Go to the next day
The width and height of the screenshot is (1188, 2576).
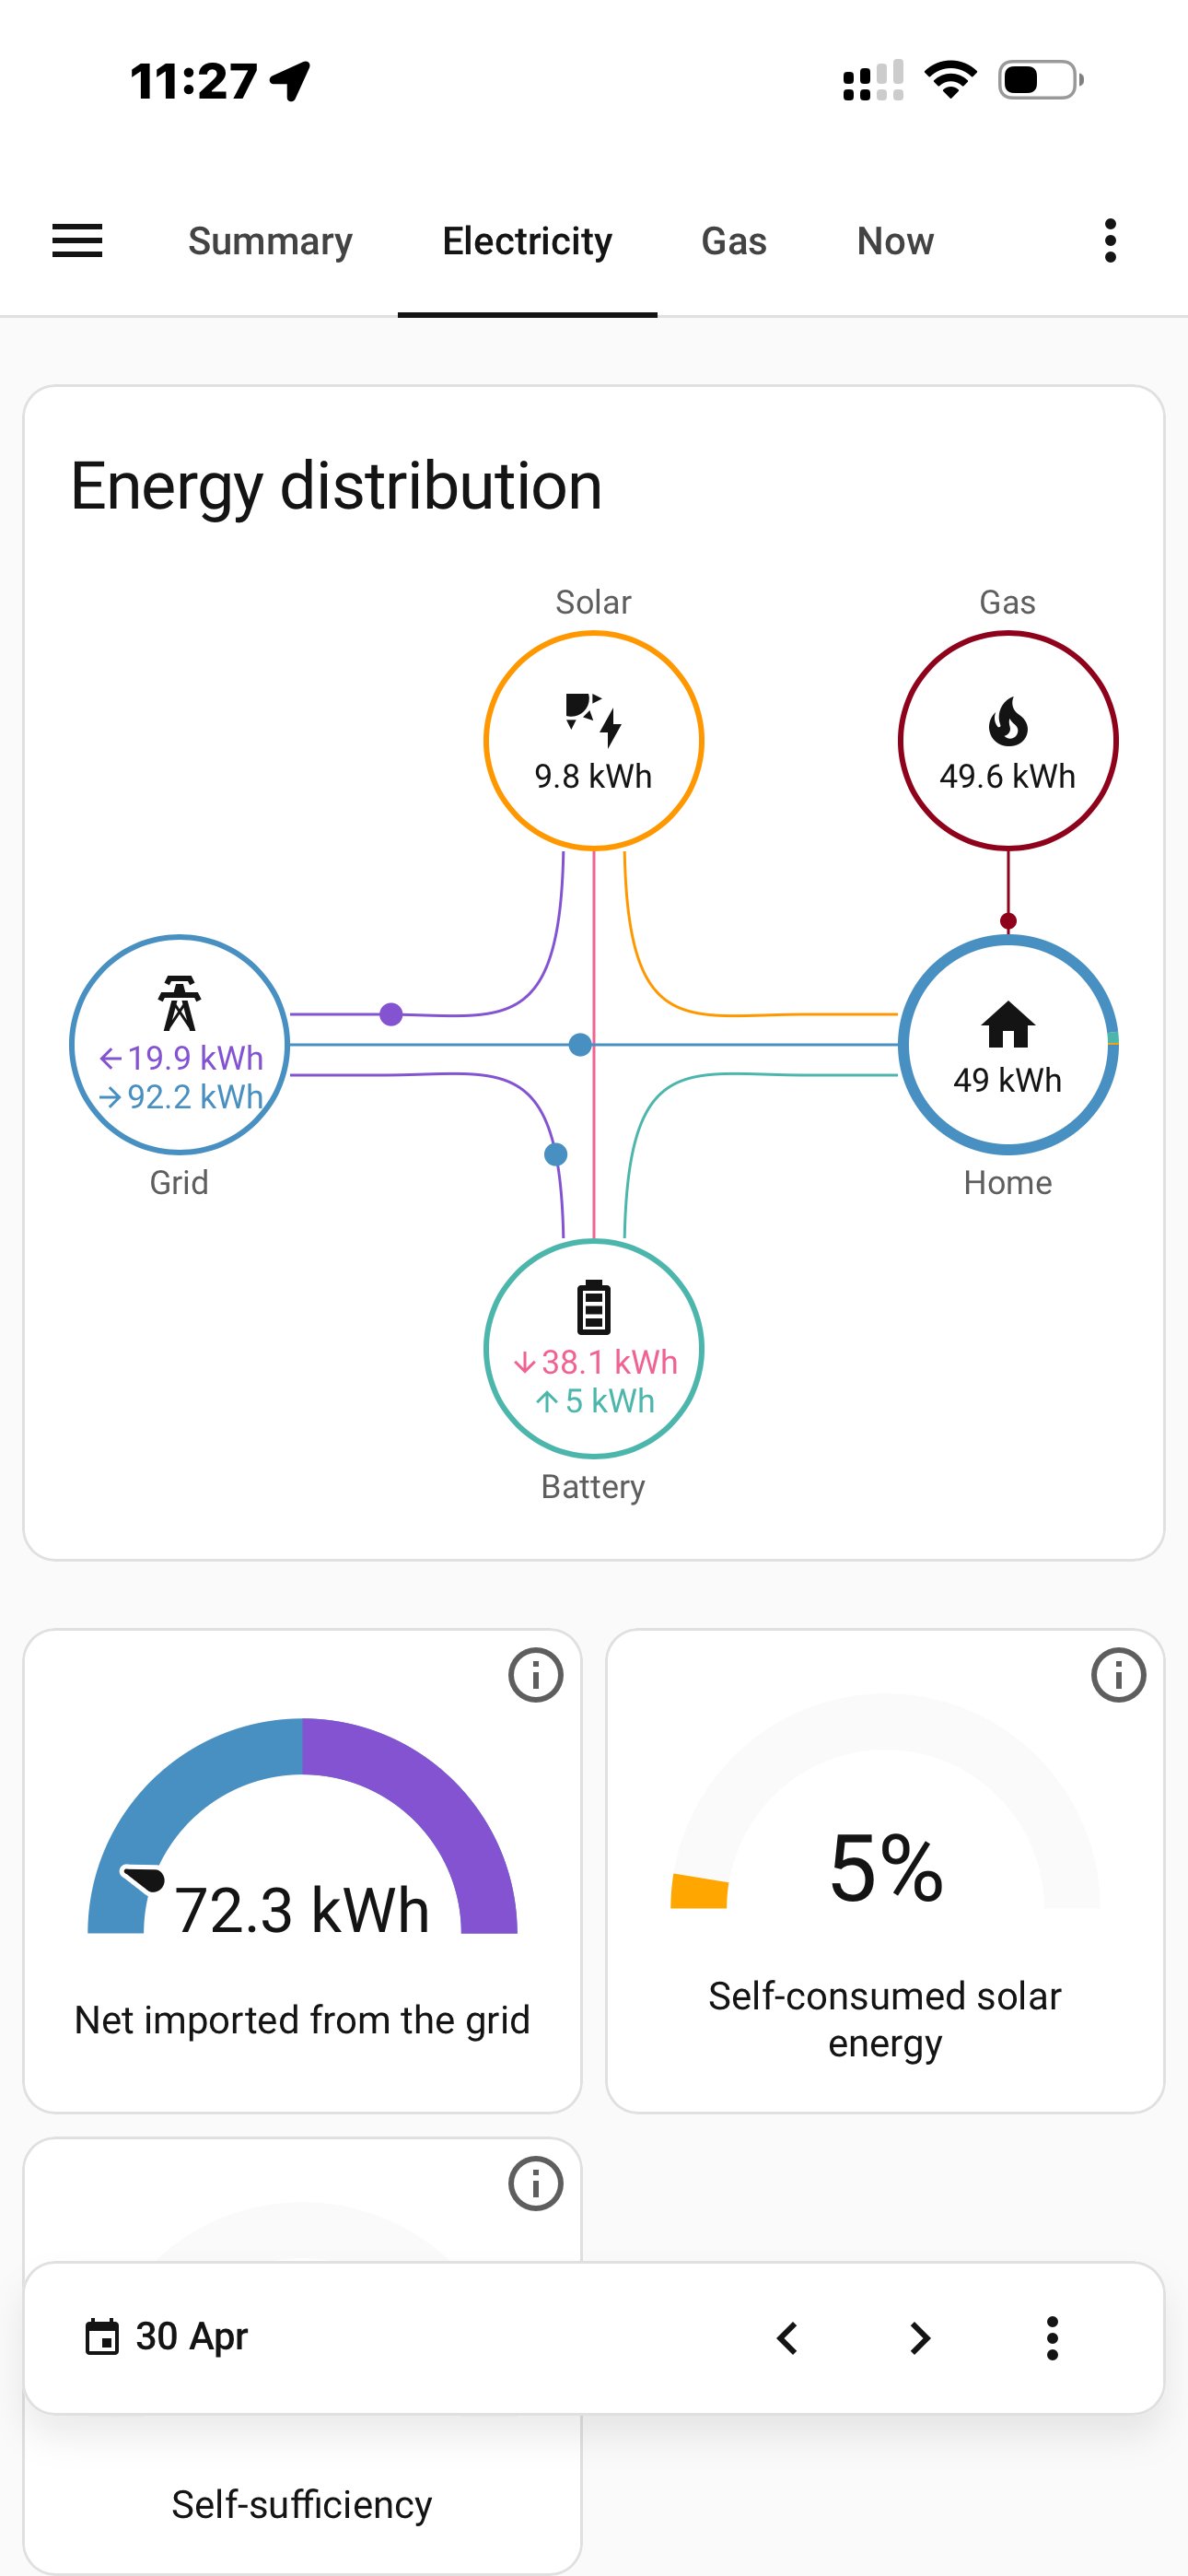pyautogui.click(x=920, y=2338)
